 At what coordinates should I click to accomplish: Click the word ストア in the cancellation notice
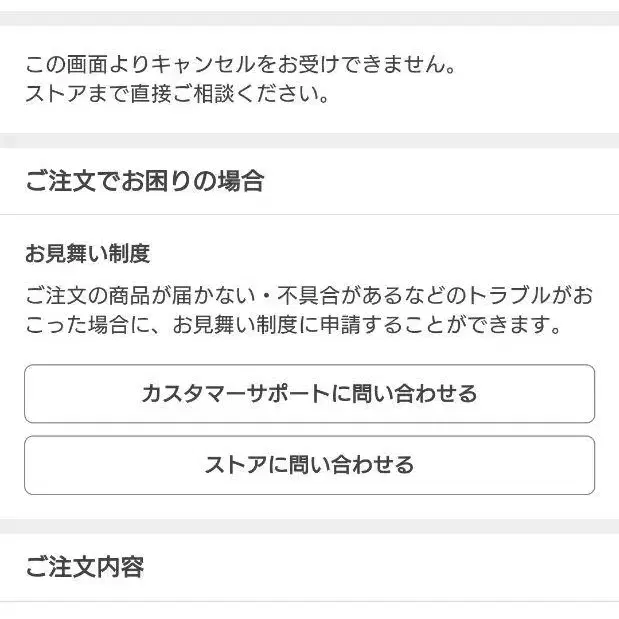(x=56, y=94)
